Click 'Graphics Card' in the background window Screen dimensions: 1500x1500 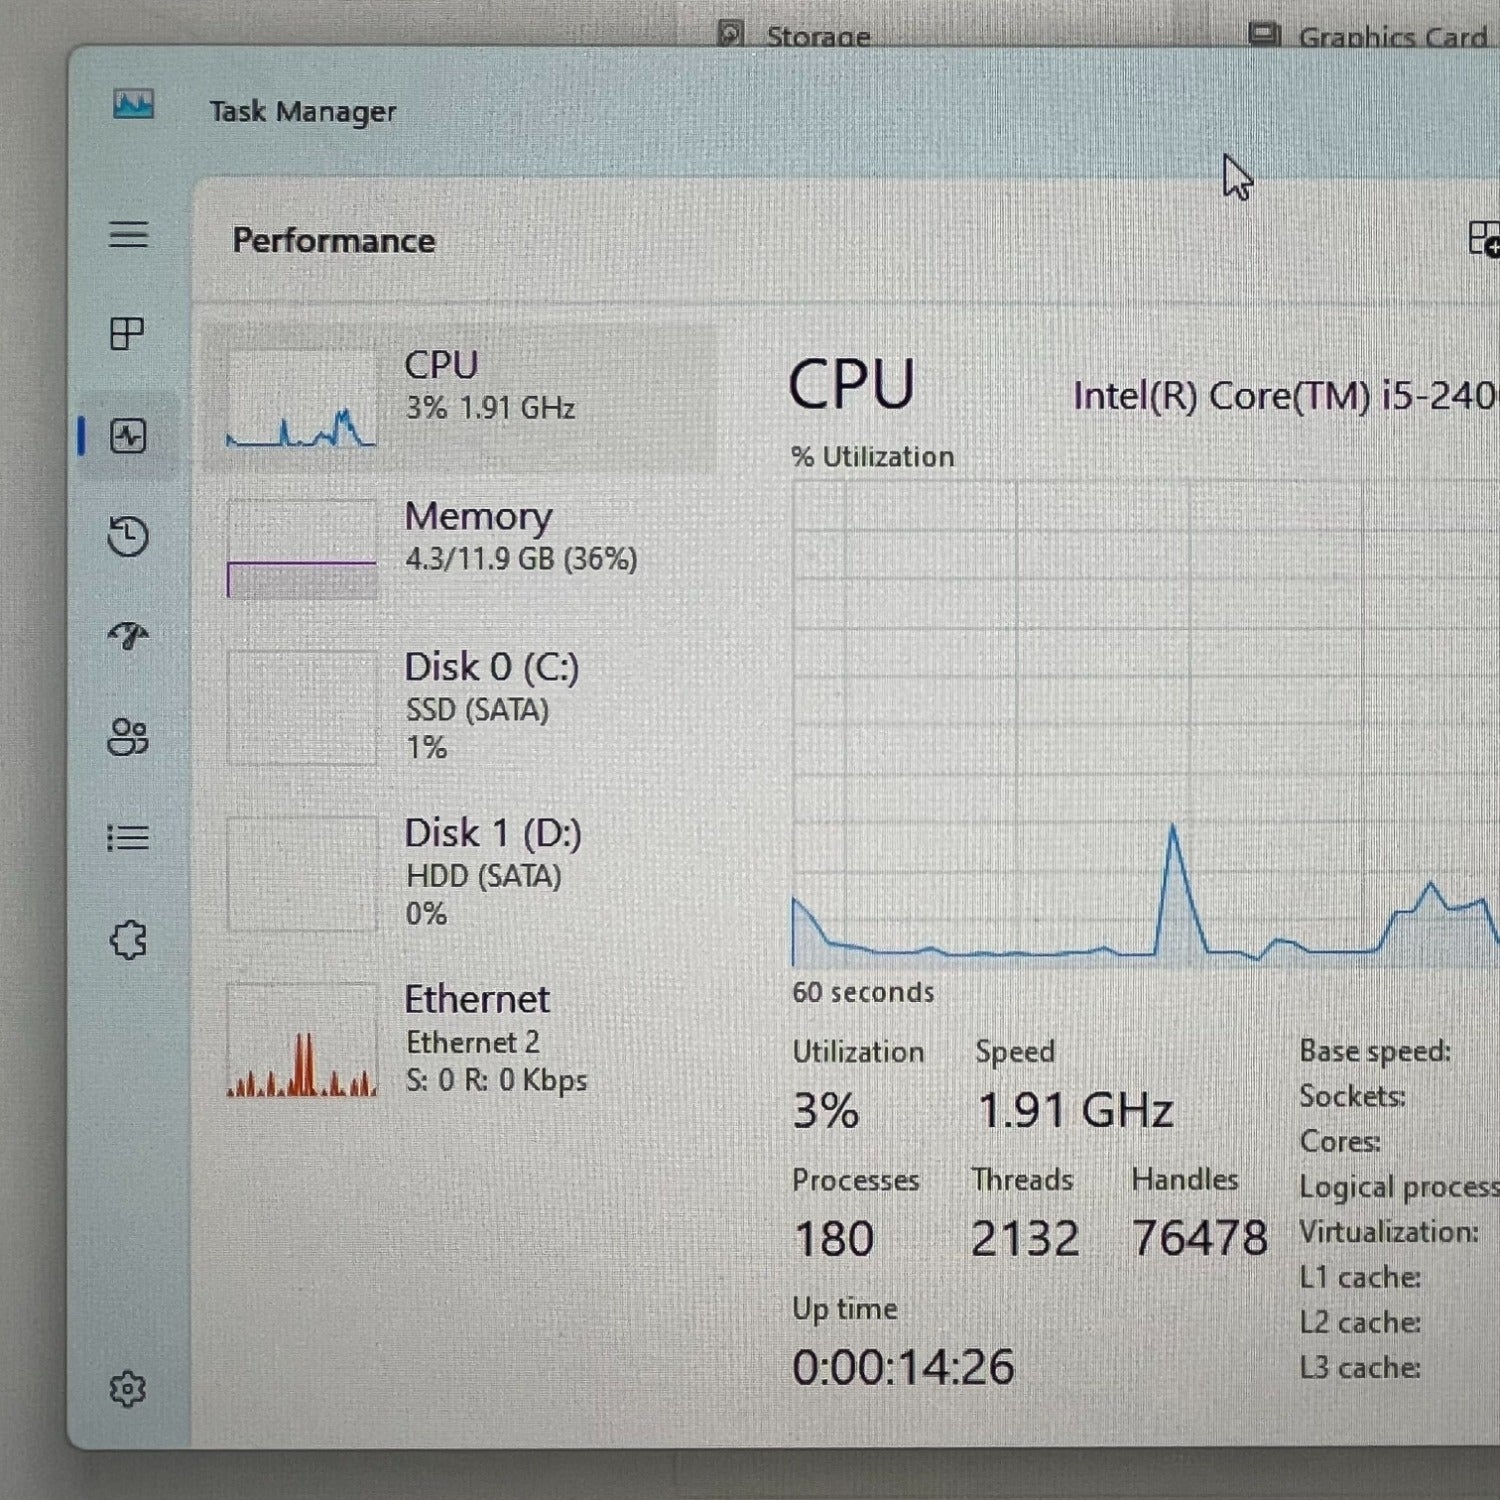1393,38
